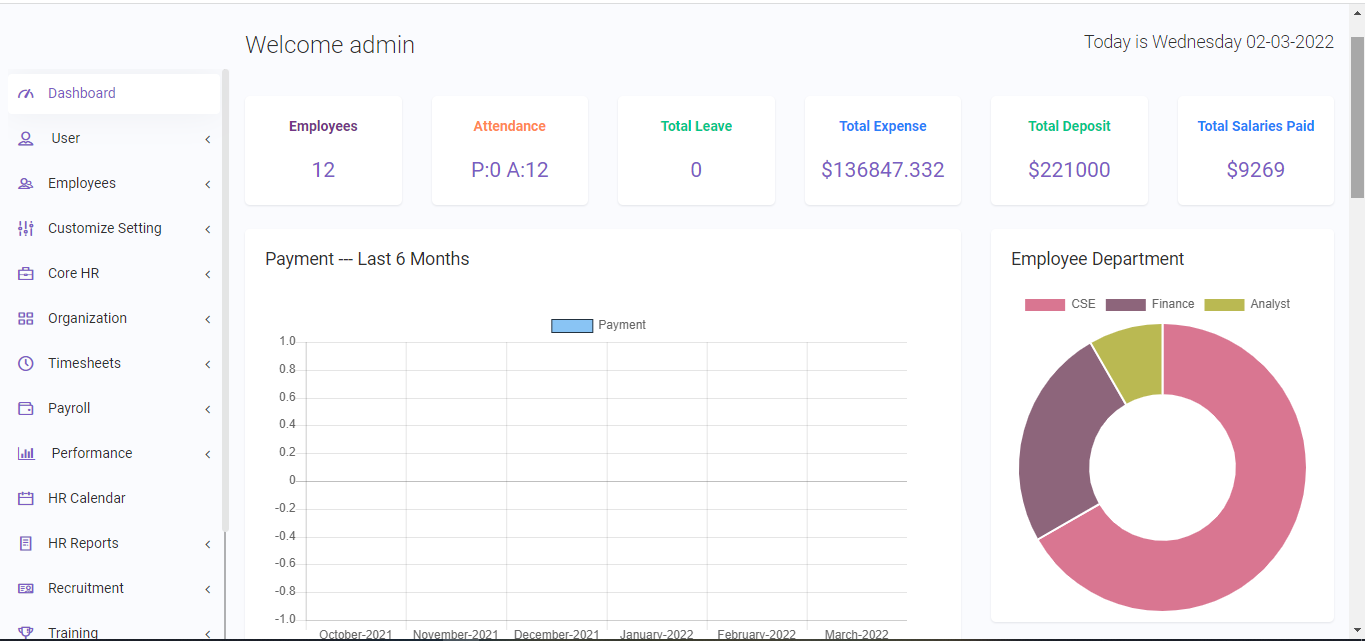Click the Timesheets clock icon
The image size is (1365, 641).
click(26, 364)
